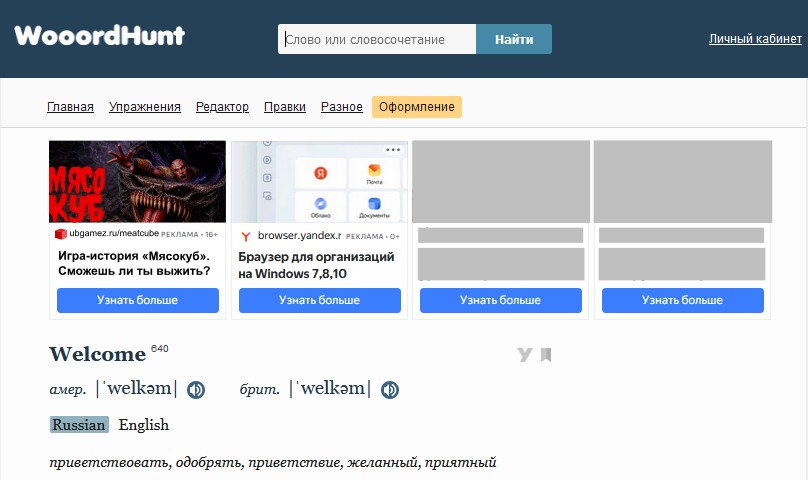Click the ubgamez red cube icon
This screenshot has width=808, height=480.
[61, 234]
